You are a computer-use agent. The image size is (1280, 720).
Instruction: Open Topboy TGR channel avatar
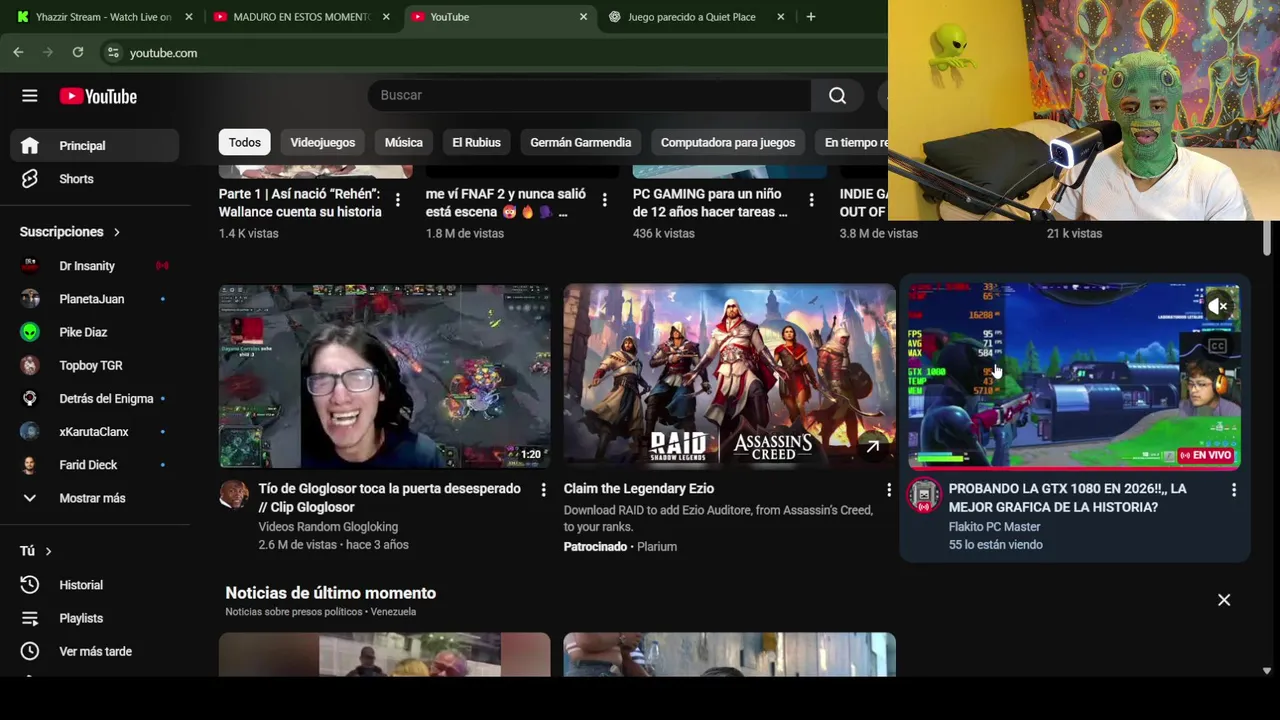tap(30, 365)
